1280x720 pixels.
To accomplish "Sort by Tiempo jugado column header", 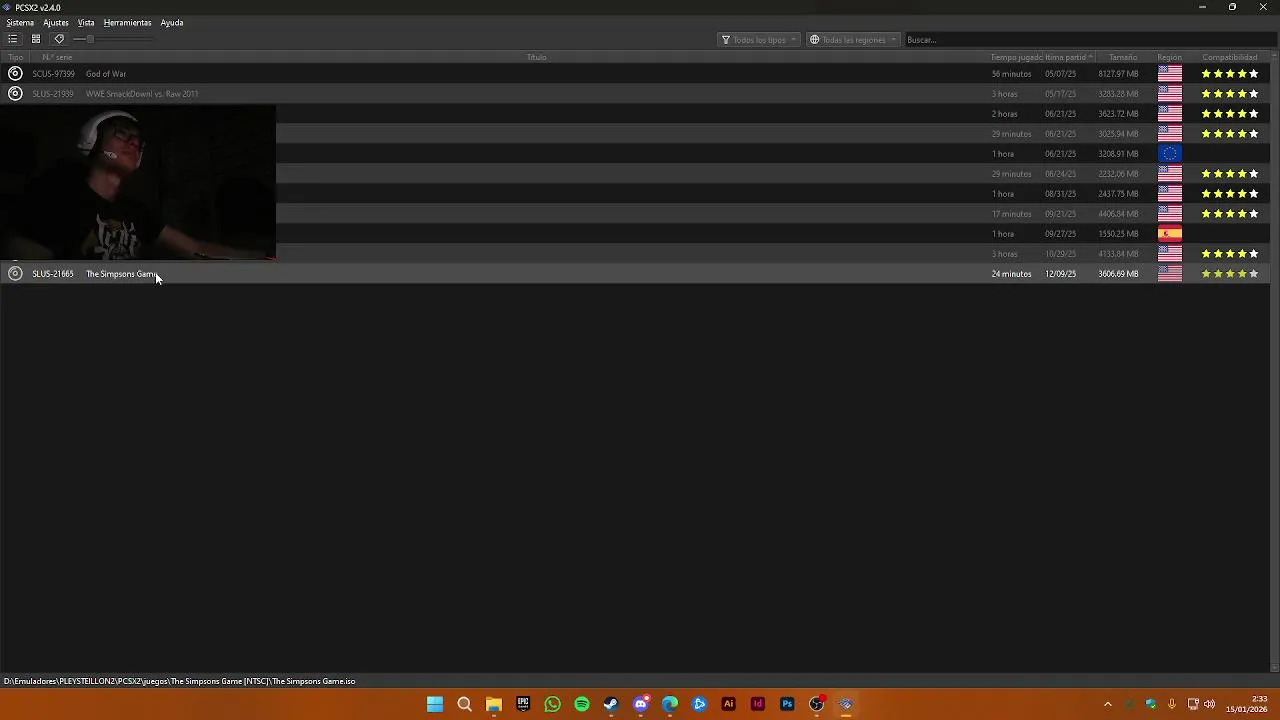I will tap(1016, 57).
